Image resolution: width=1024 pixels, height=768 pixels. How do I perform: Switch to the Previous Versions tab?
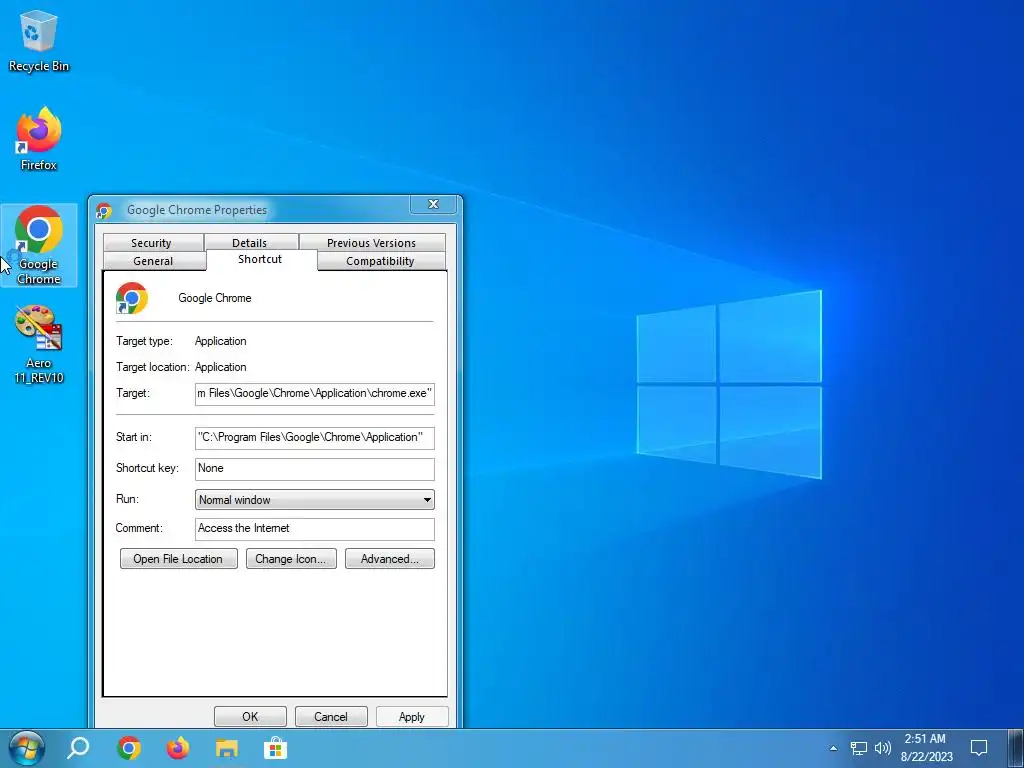click(x=372, y=242)
